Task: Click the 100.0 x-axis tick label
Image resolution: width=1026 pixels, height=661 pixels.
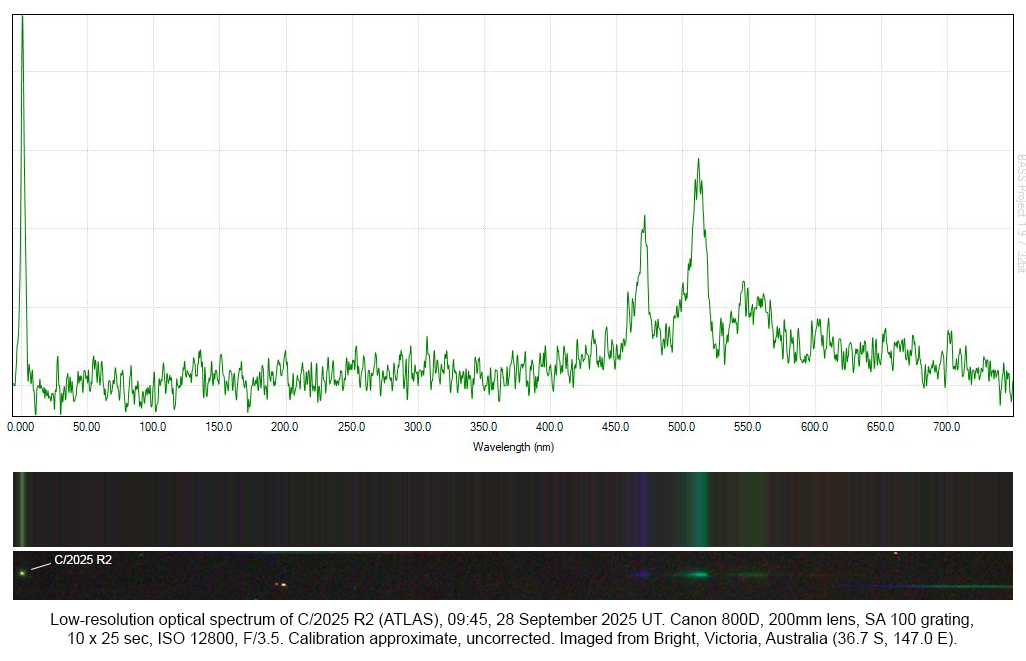Action: 153,427
